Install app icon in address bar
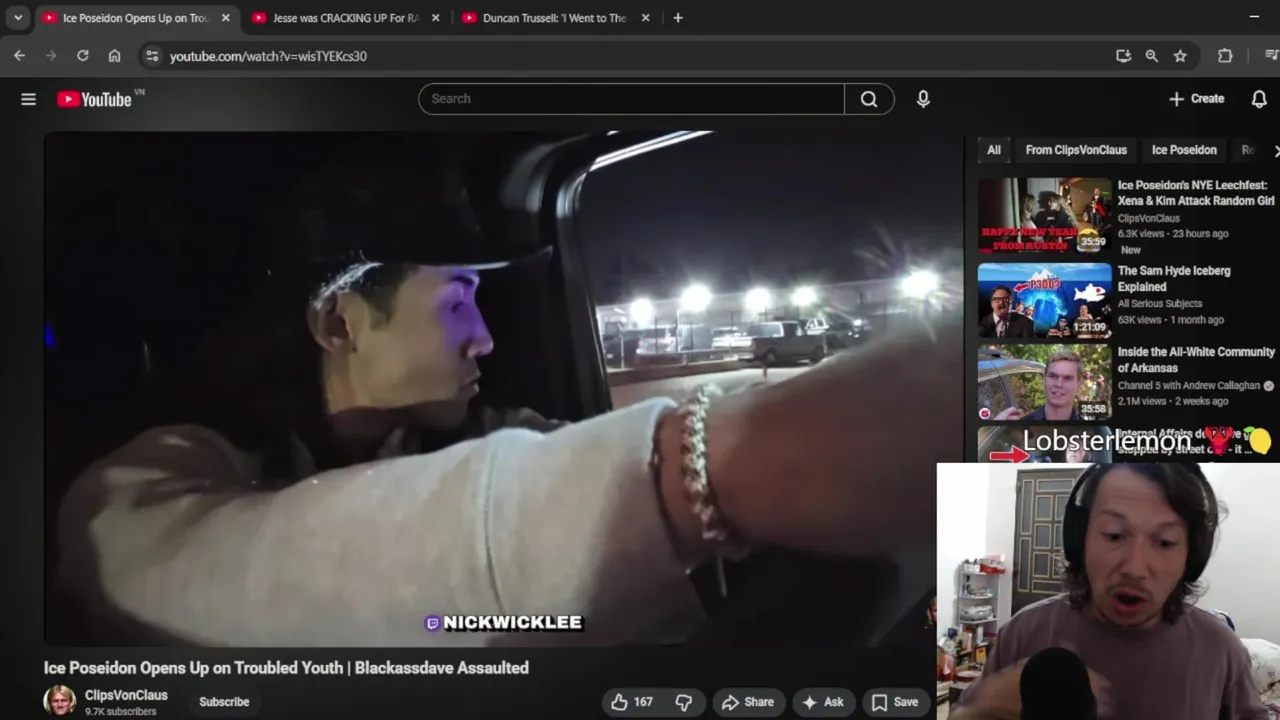The width and height of the screenshot is (1280, 720). [1123, 56]
